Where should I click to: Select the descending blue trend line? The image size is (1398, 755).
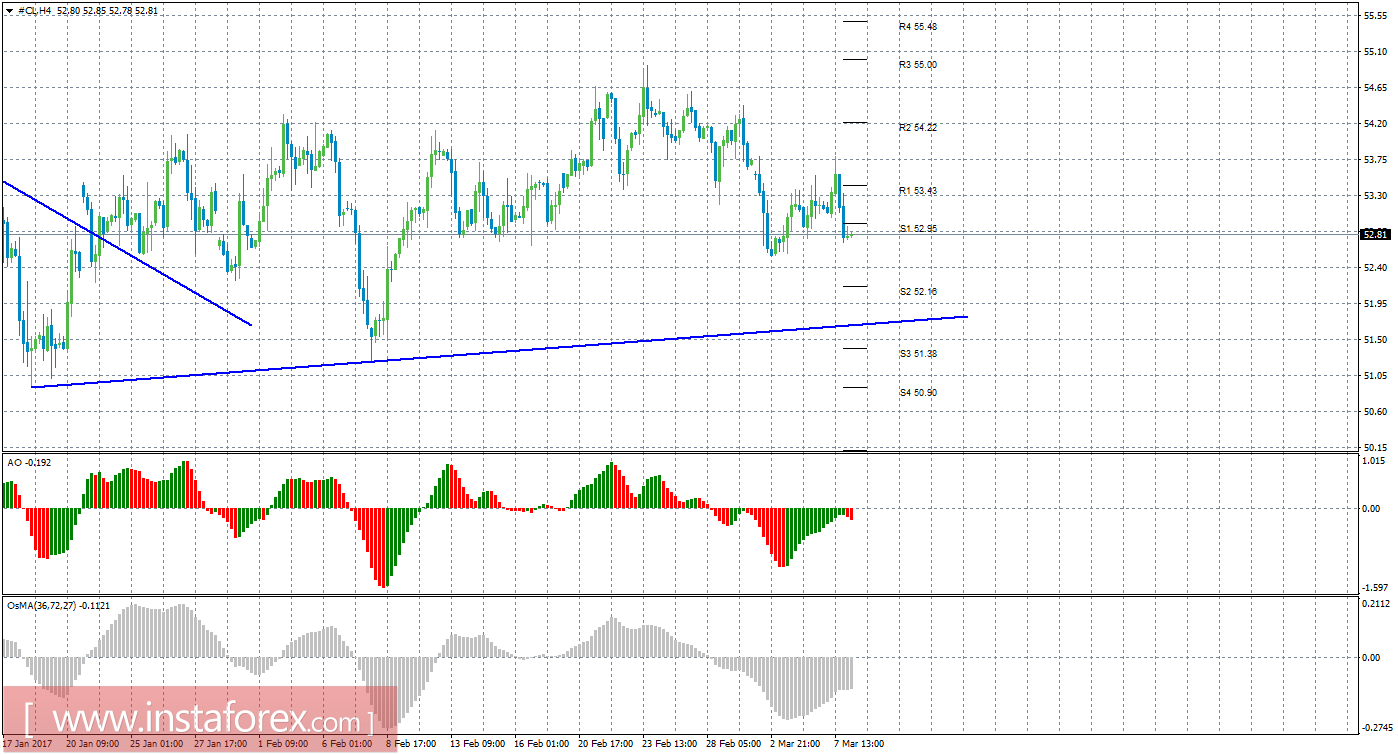[x=126, y=253]
